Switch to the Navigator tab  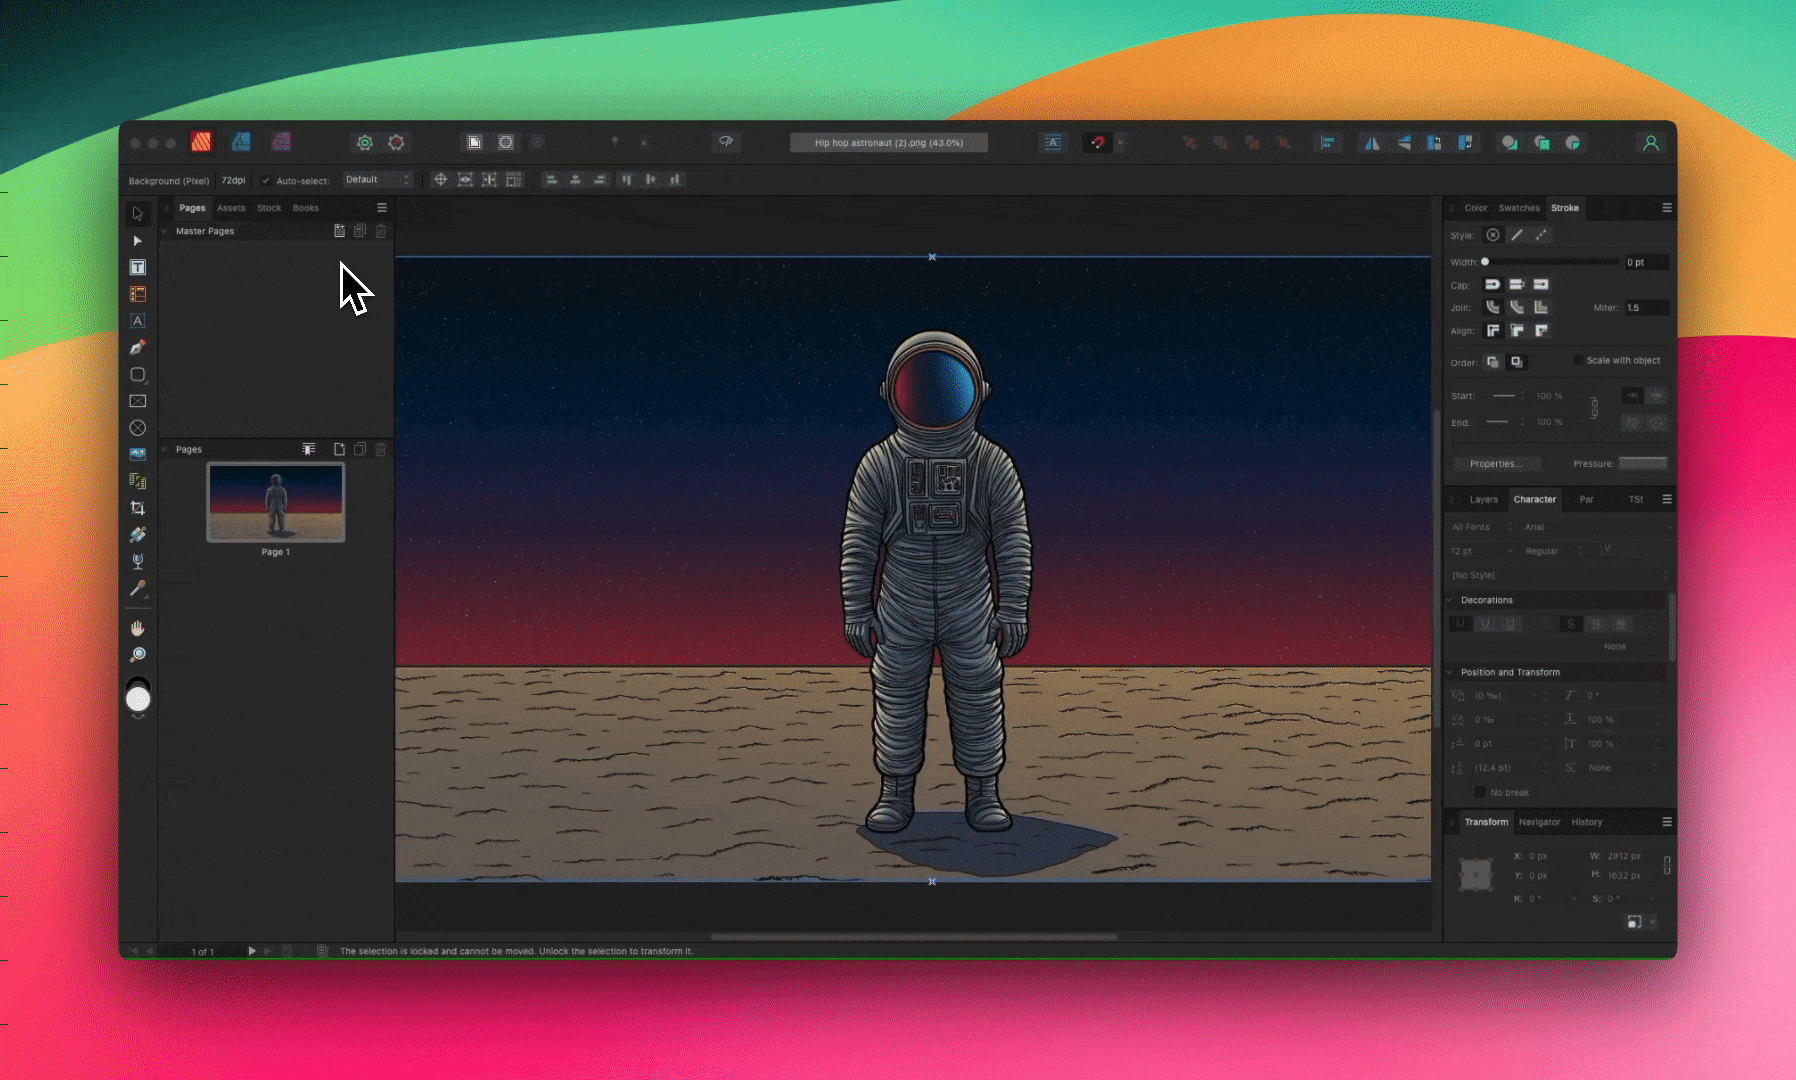[x=1539, y=822]
